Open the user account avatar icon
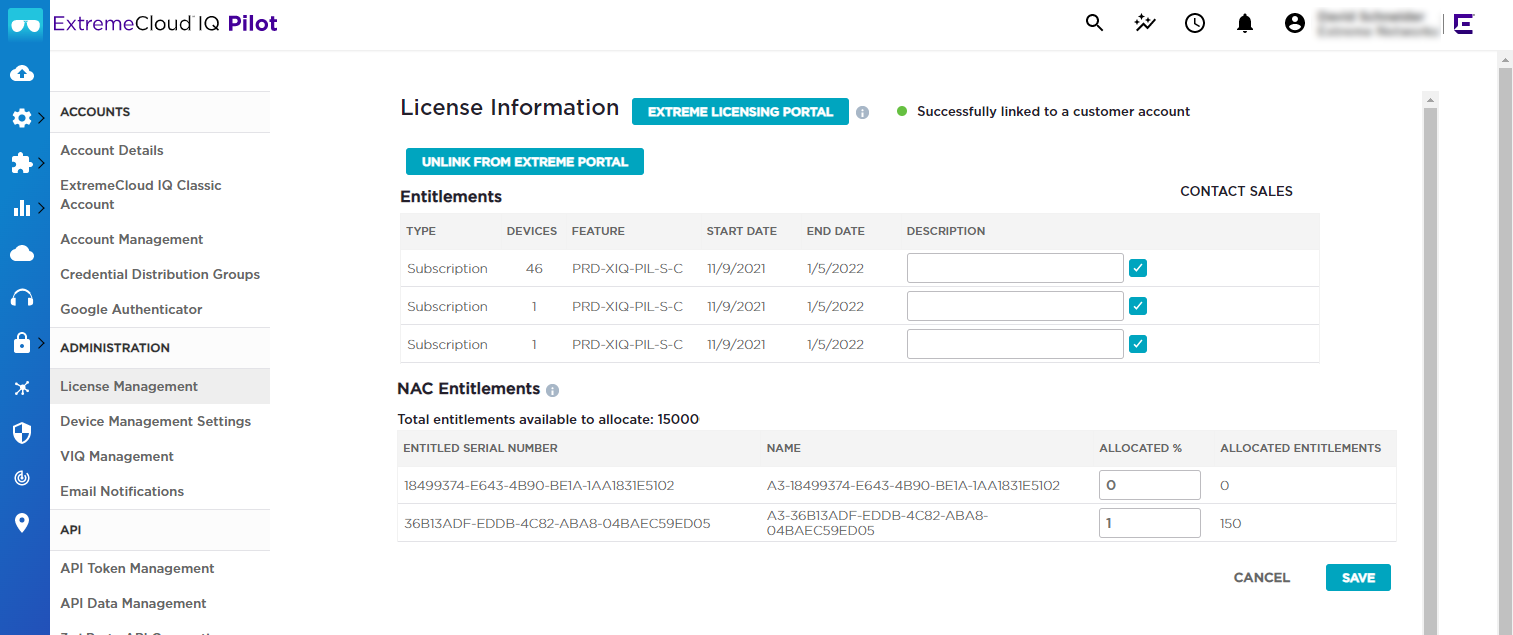 [1295, 23]
